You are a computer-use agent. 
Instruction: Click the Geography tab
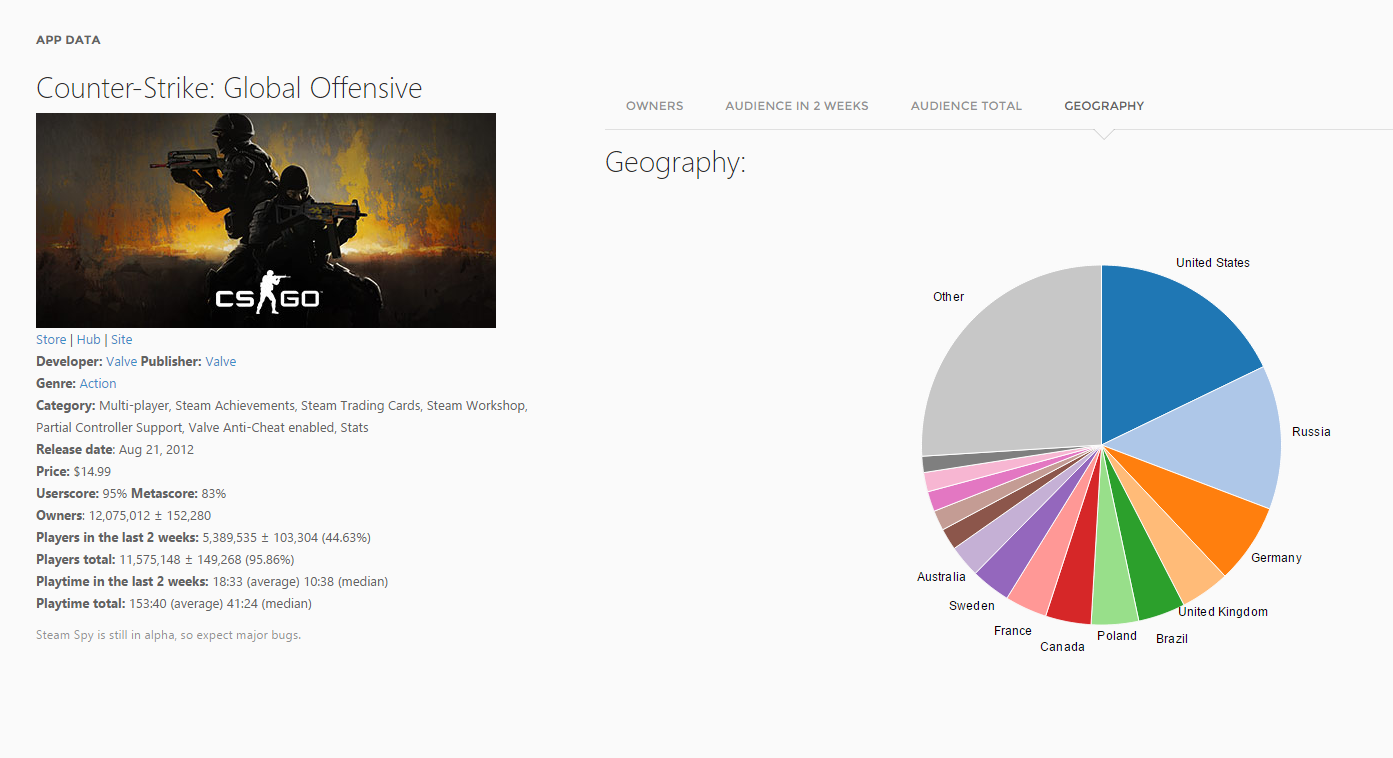1103,106
